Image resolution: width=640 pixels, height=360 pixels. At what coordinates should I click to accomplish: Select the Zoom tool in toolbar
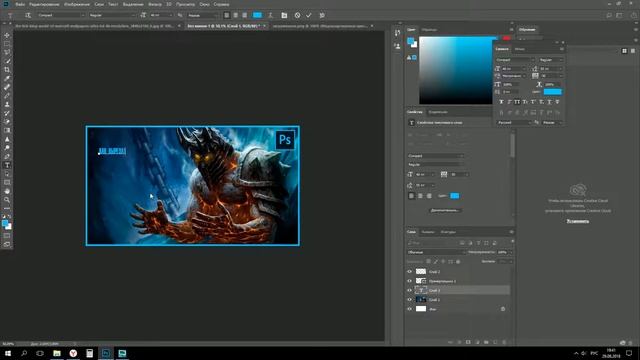coord(7,200)
